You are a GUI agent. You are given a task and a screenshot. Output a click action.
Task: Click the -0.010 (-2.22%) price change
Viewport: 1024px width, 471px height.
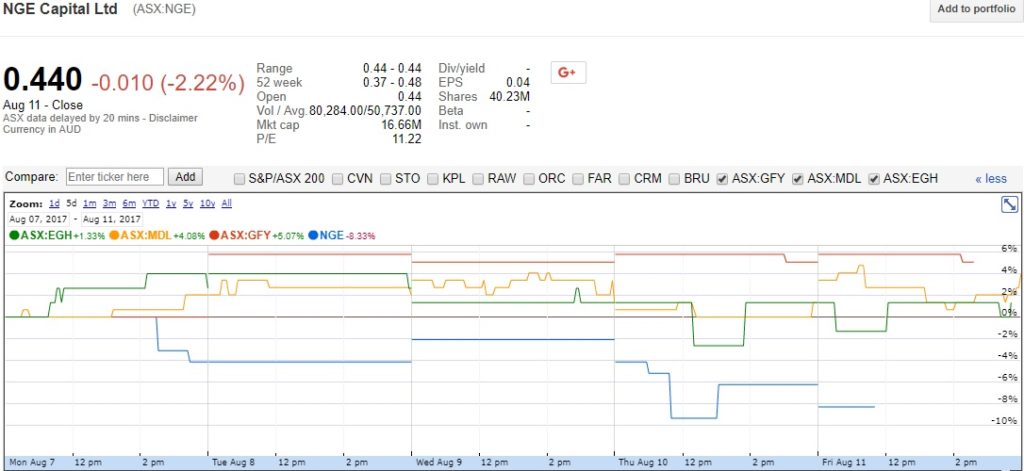pyautogui.click(x=168, y=83)
